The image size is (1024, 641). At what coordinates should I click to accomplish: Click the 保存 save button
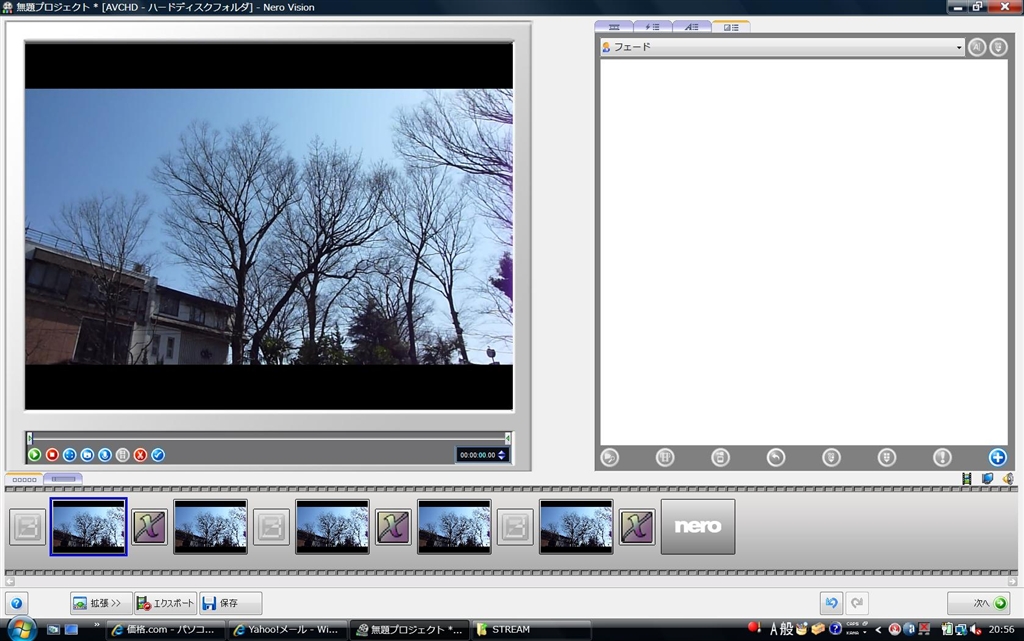coord(231,603)
